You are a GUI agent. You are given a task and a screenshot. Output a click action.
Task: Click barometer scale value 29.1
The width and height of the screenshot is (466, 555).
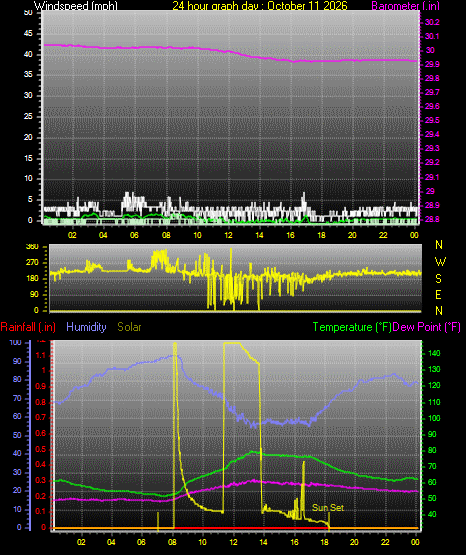[432, 177]
